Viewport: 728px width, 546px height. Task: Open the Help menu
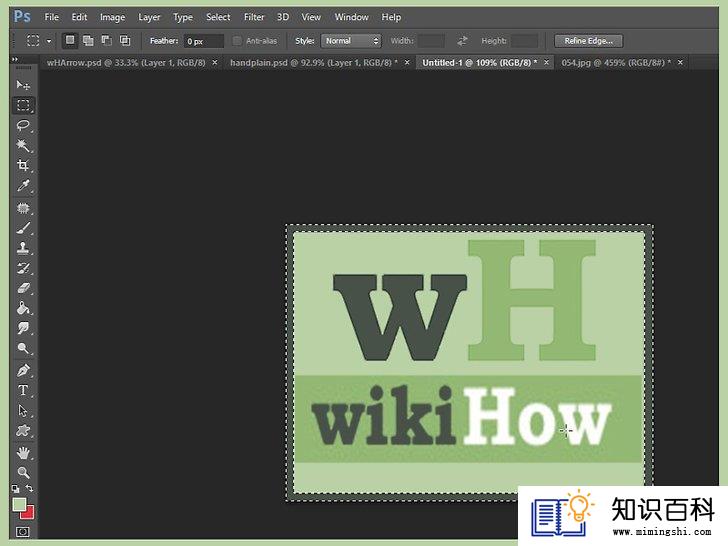coord(391,17)
